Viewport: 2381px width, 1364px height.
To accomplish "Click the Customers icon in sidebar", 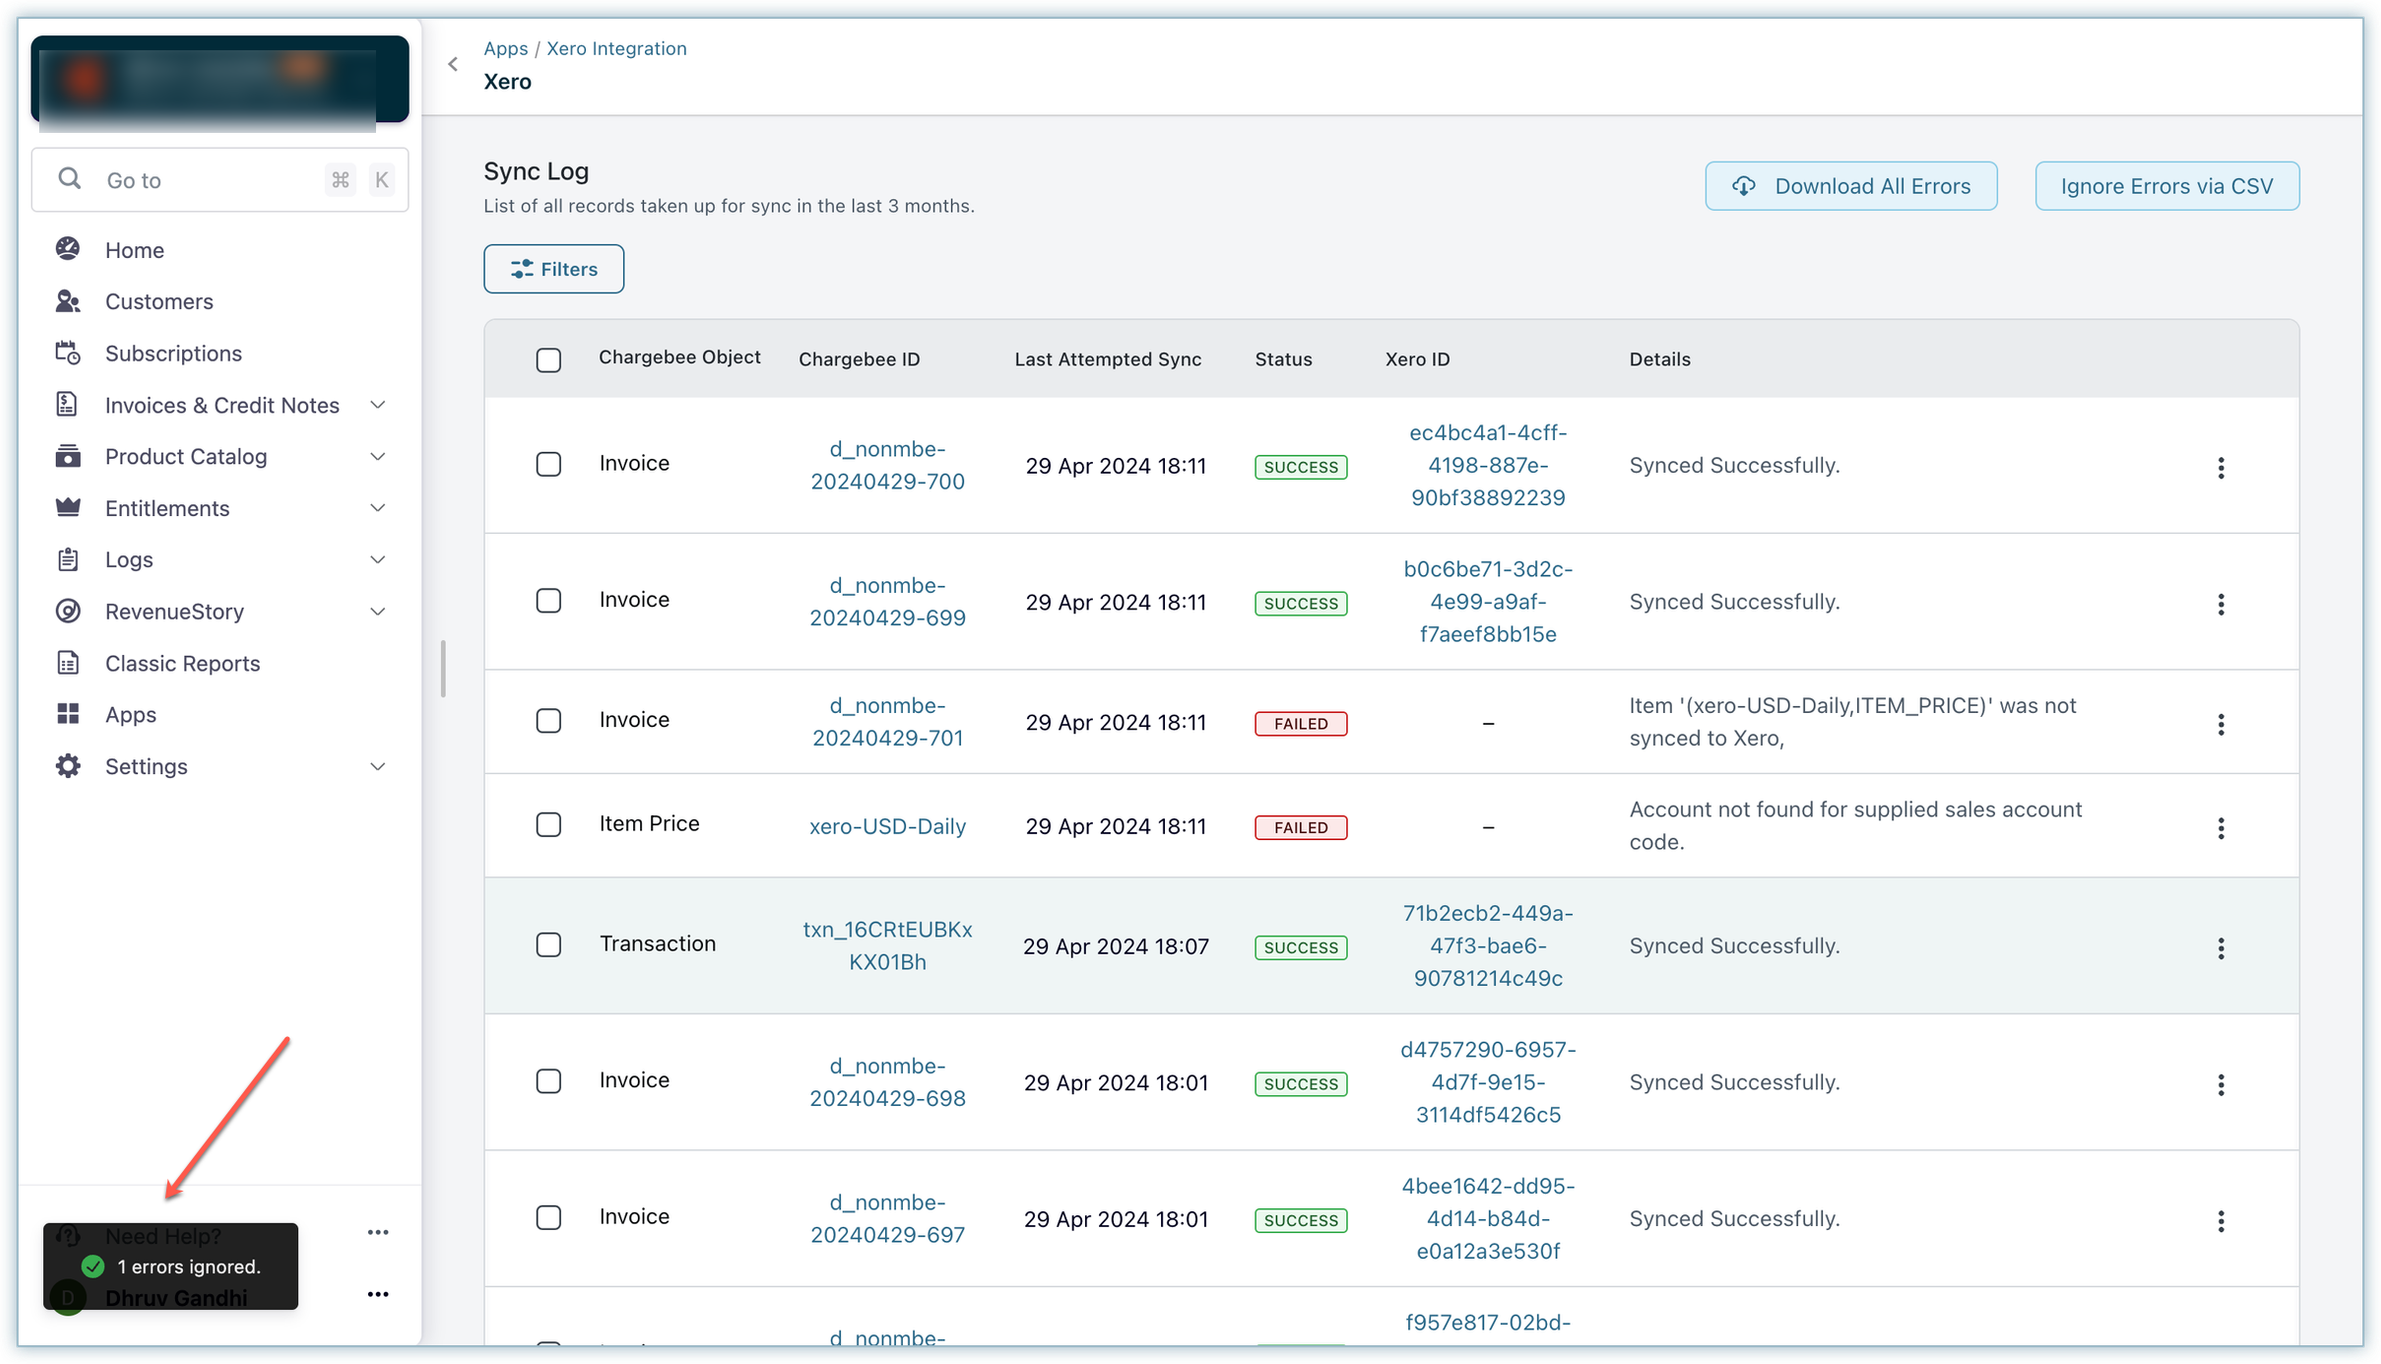I will click(x=68, y=301).
